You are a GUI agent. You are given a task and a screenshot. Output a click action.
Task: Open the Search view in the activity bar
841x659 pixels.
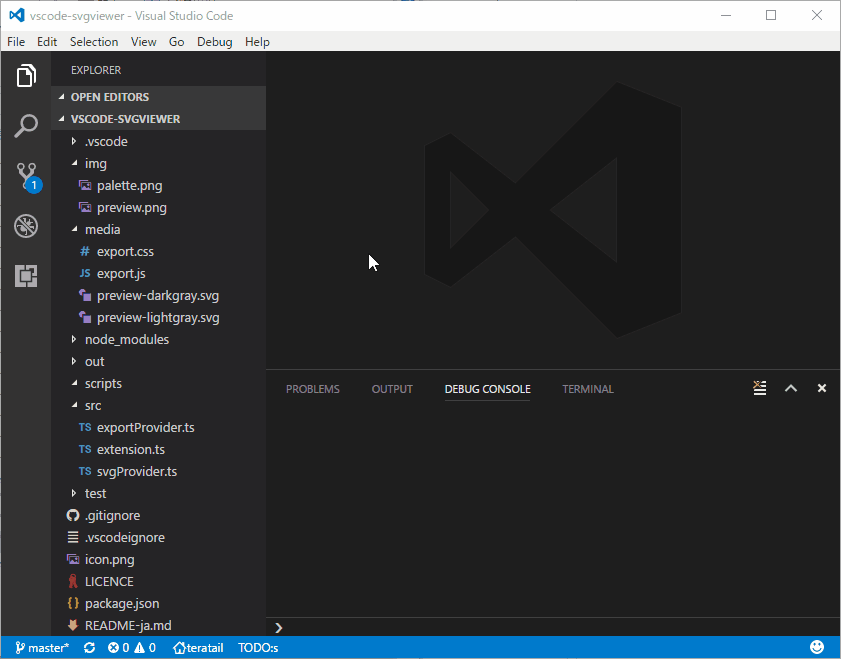point(26,125)
